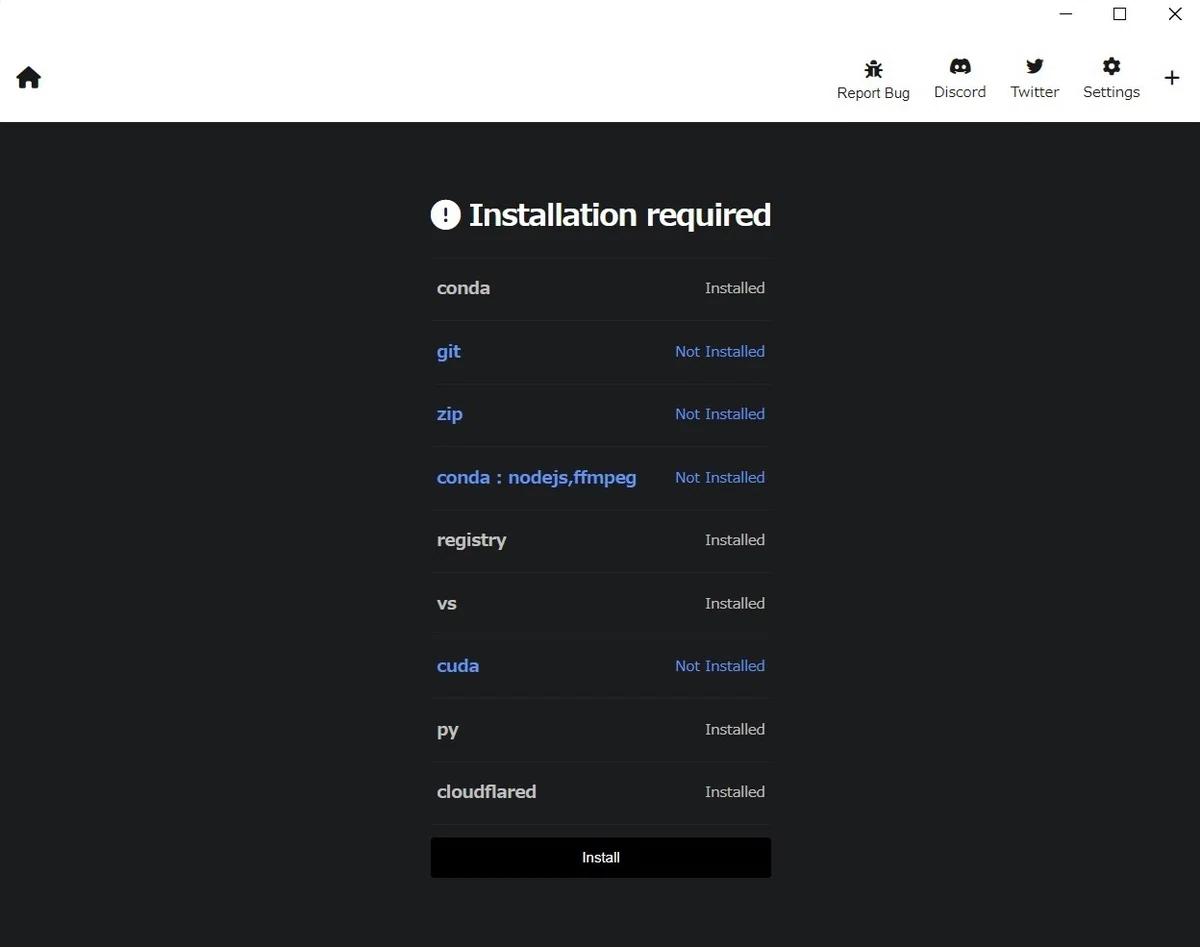Click Installed status for py
Viewport: 1200px width, 947px height.
click(x=735, y=730)
